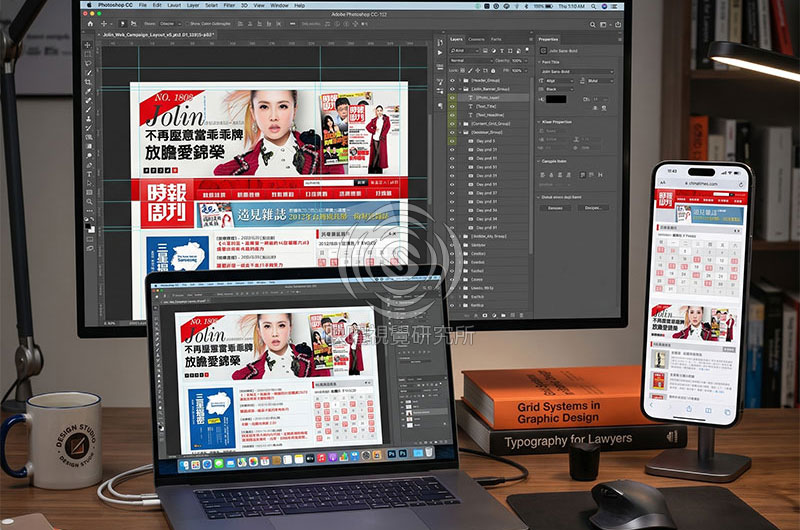Click the Home icon in the options bar

coord(90,24)
